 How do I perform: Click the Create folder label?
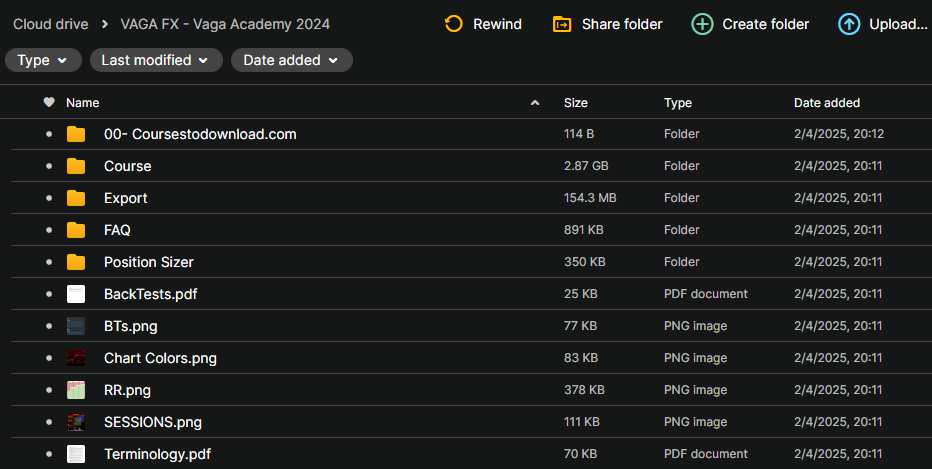point(766,24)
